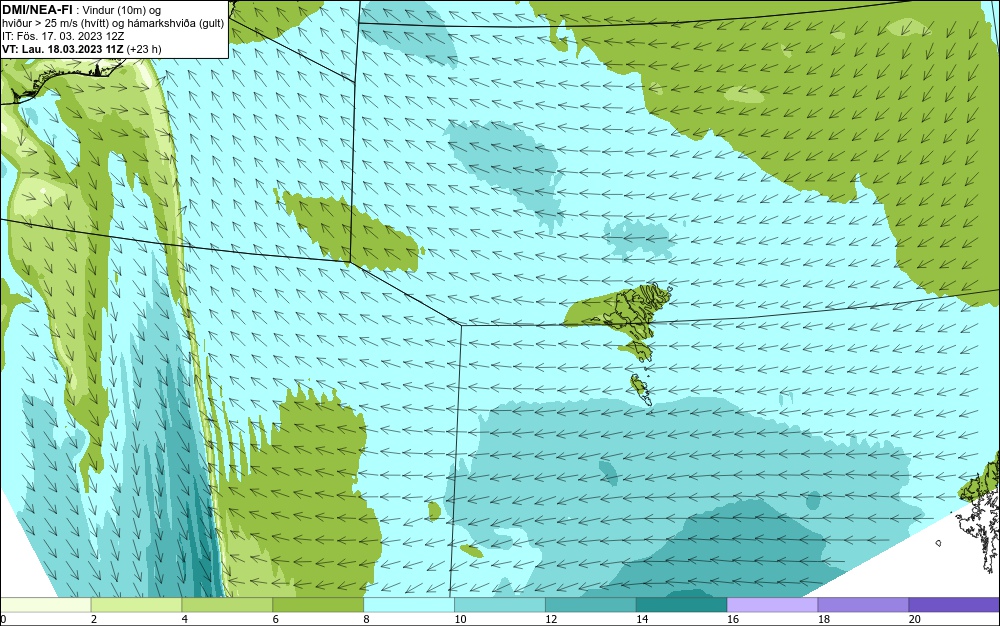1000x626 pixels.
Task: Click the dark violet swatch above 20
Action: [954, 604]
